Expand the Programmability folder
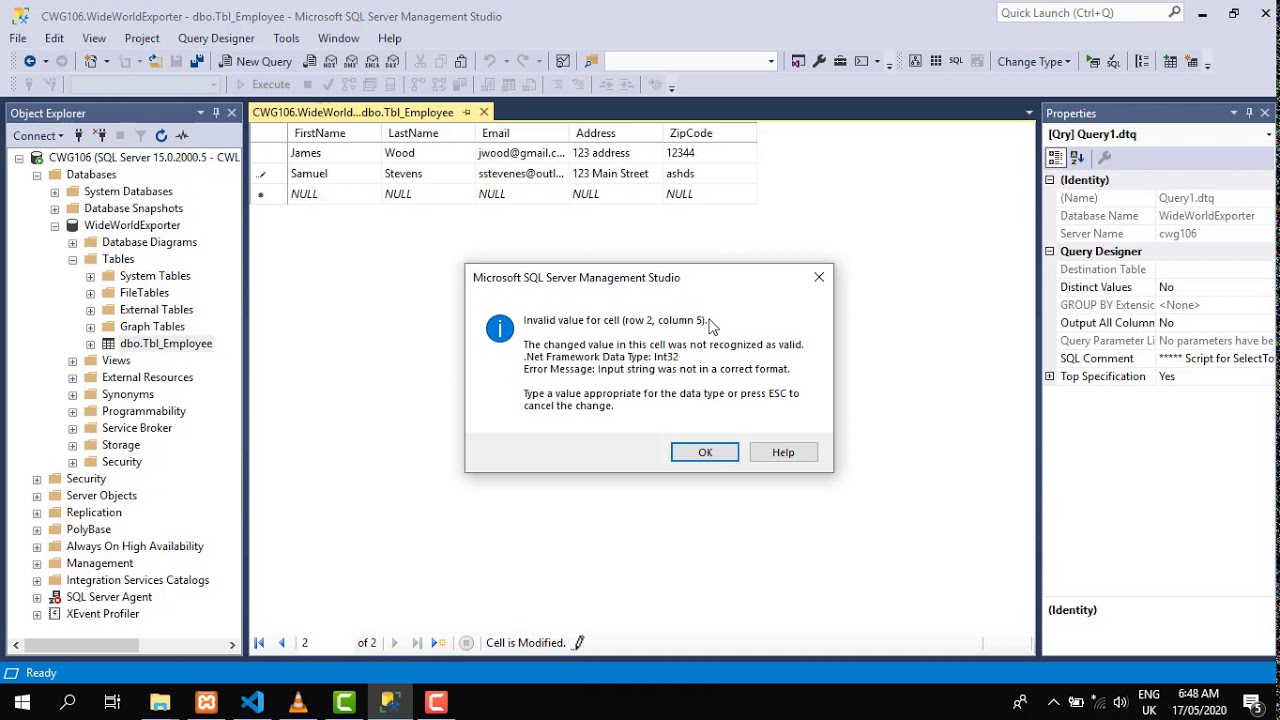The image size is (1280, 720). click(x=73, y=412)
